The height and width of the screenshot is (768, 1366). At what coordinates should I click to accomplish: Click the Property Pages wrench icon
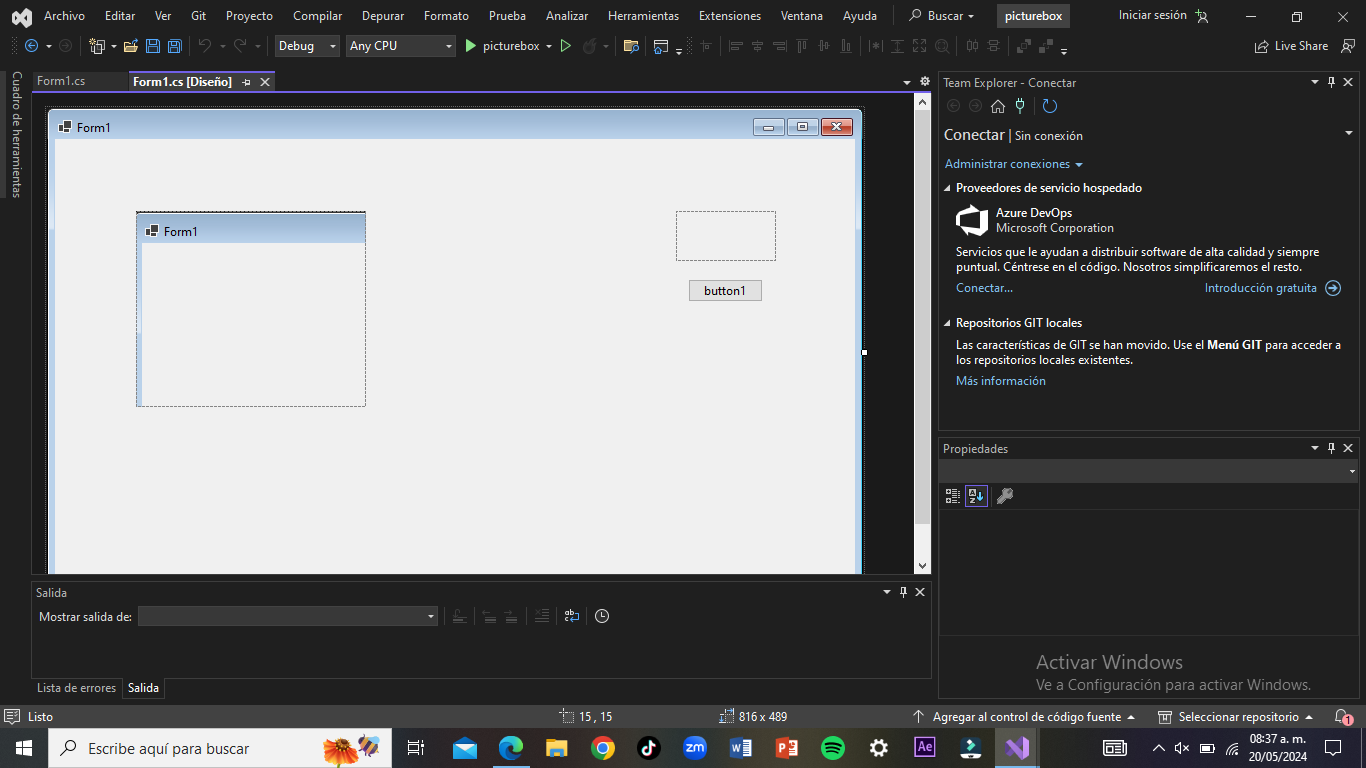(1005, 496)
